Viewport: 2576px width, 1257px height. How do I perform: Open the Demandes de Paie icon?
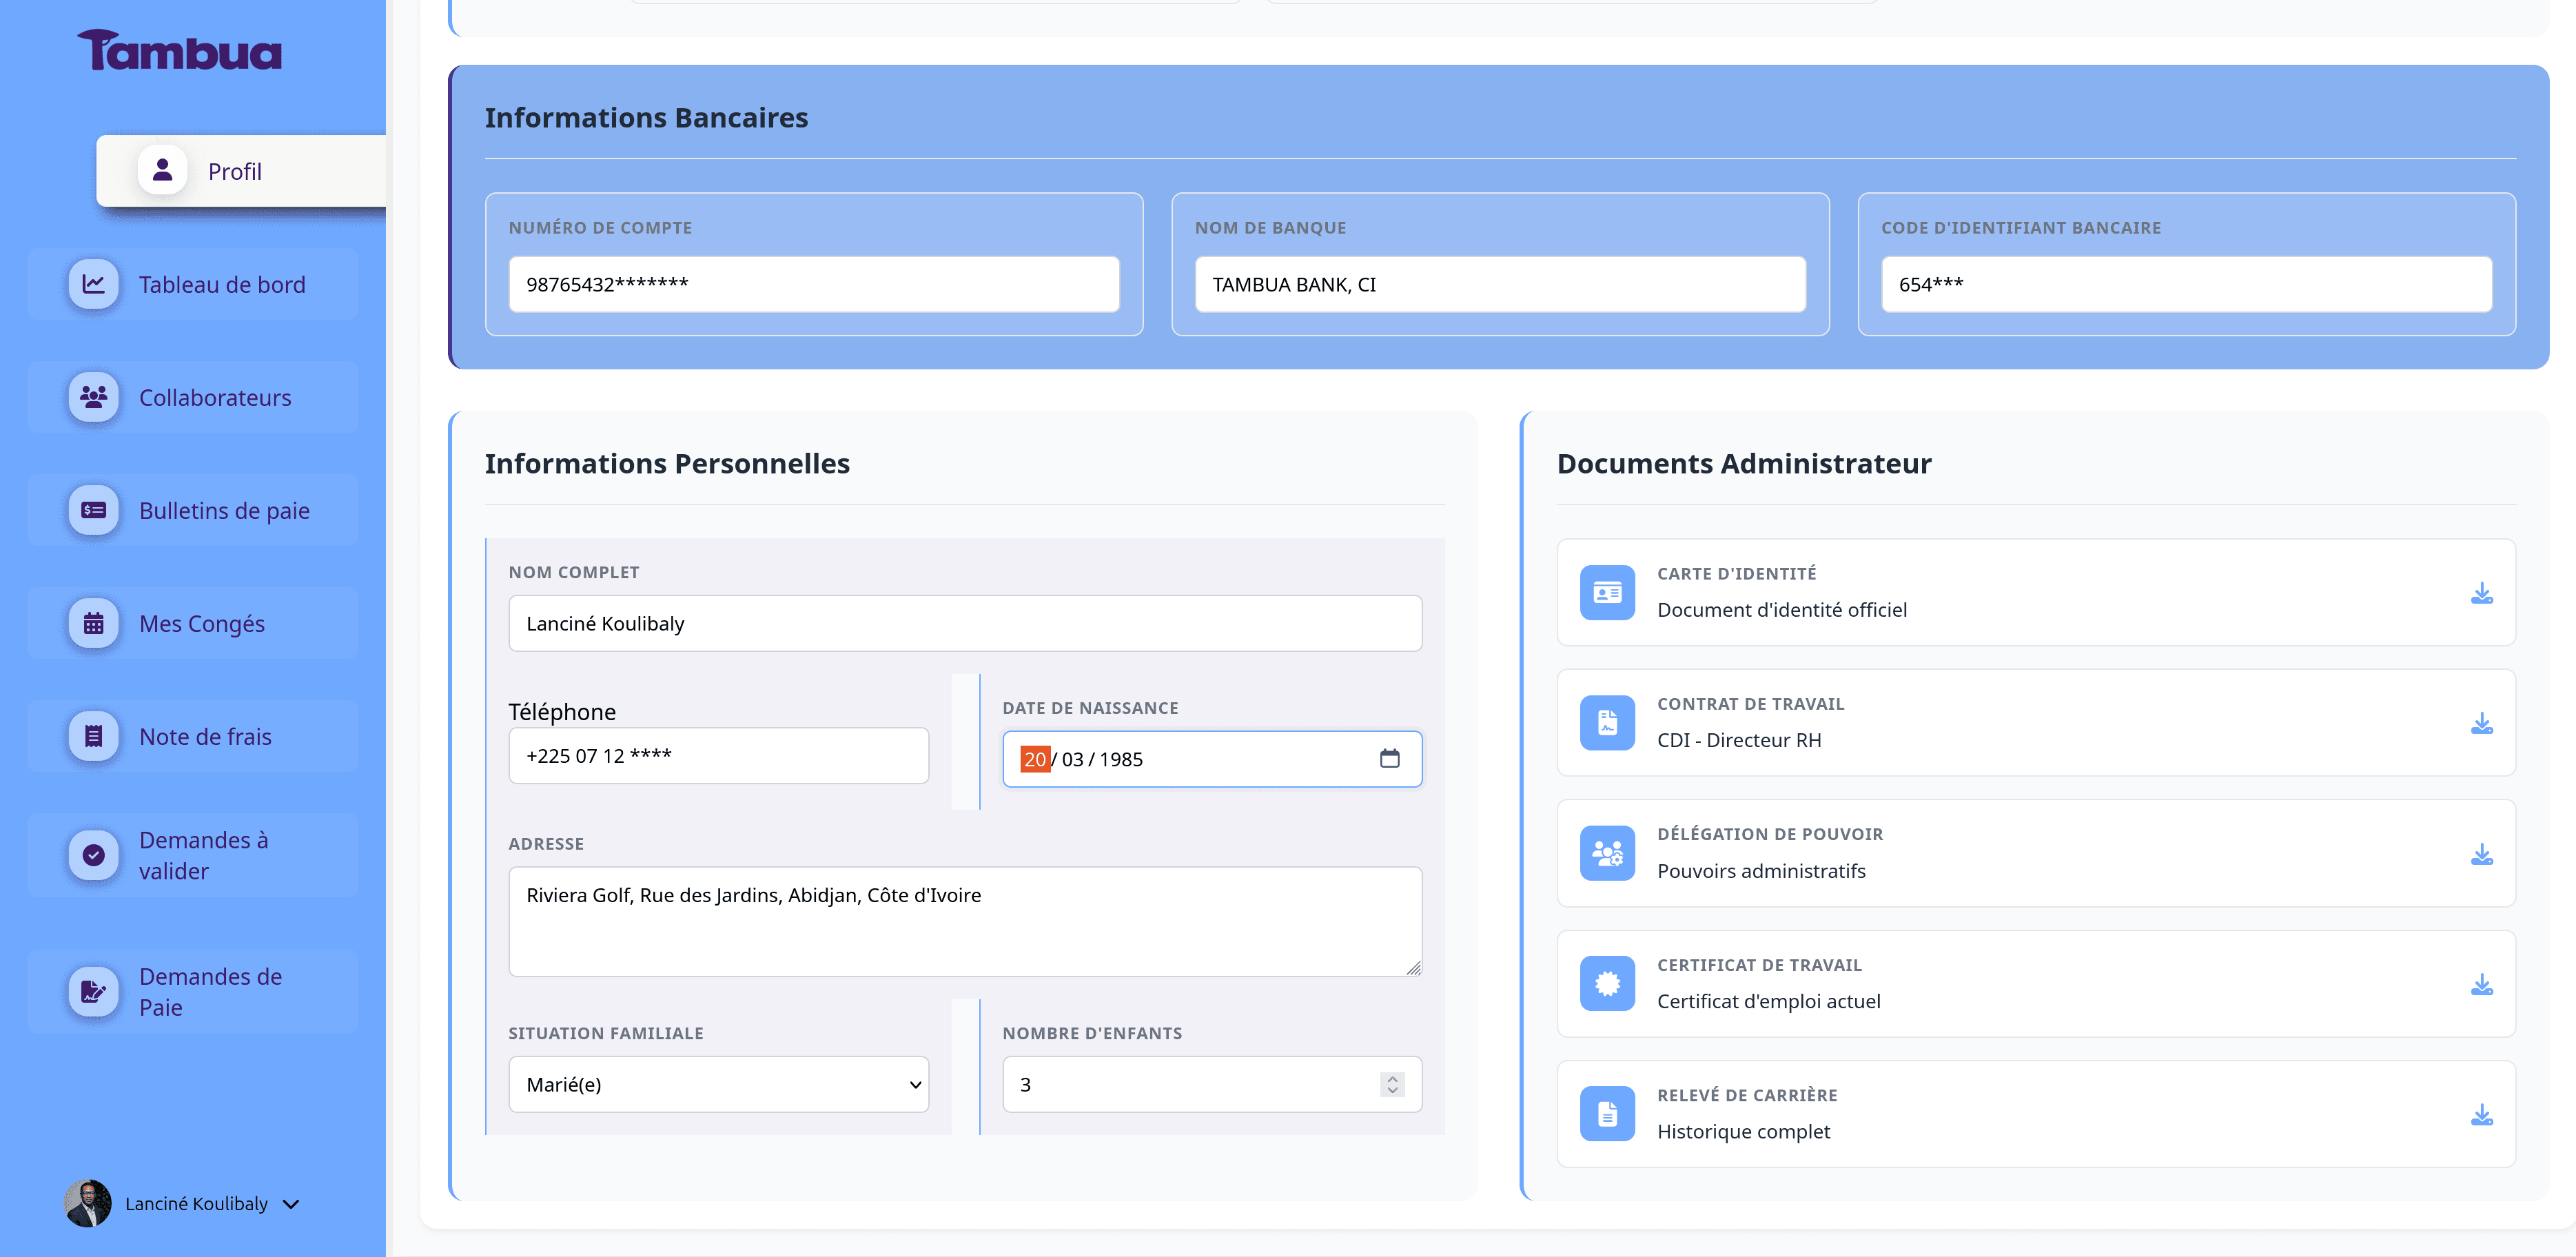pos(93,991)
